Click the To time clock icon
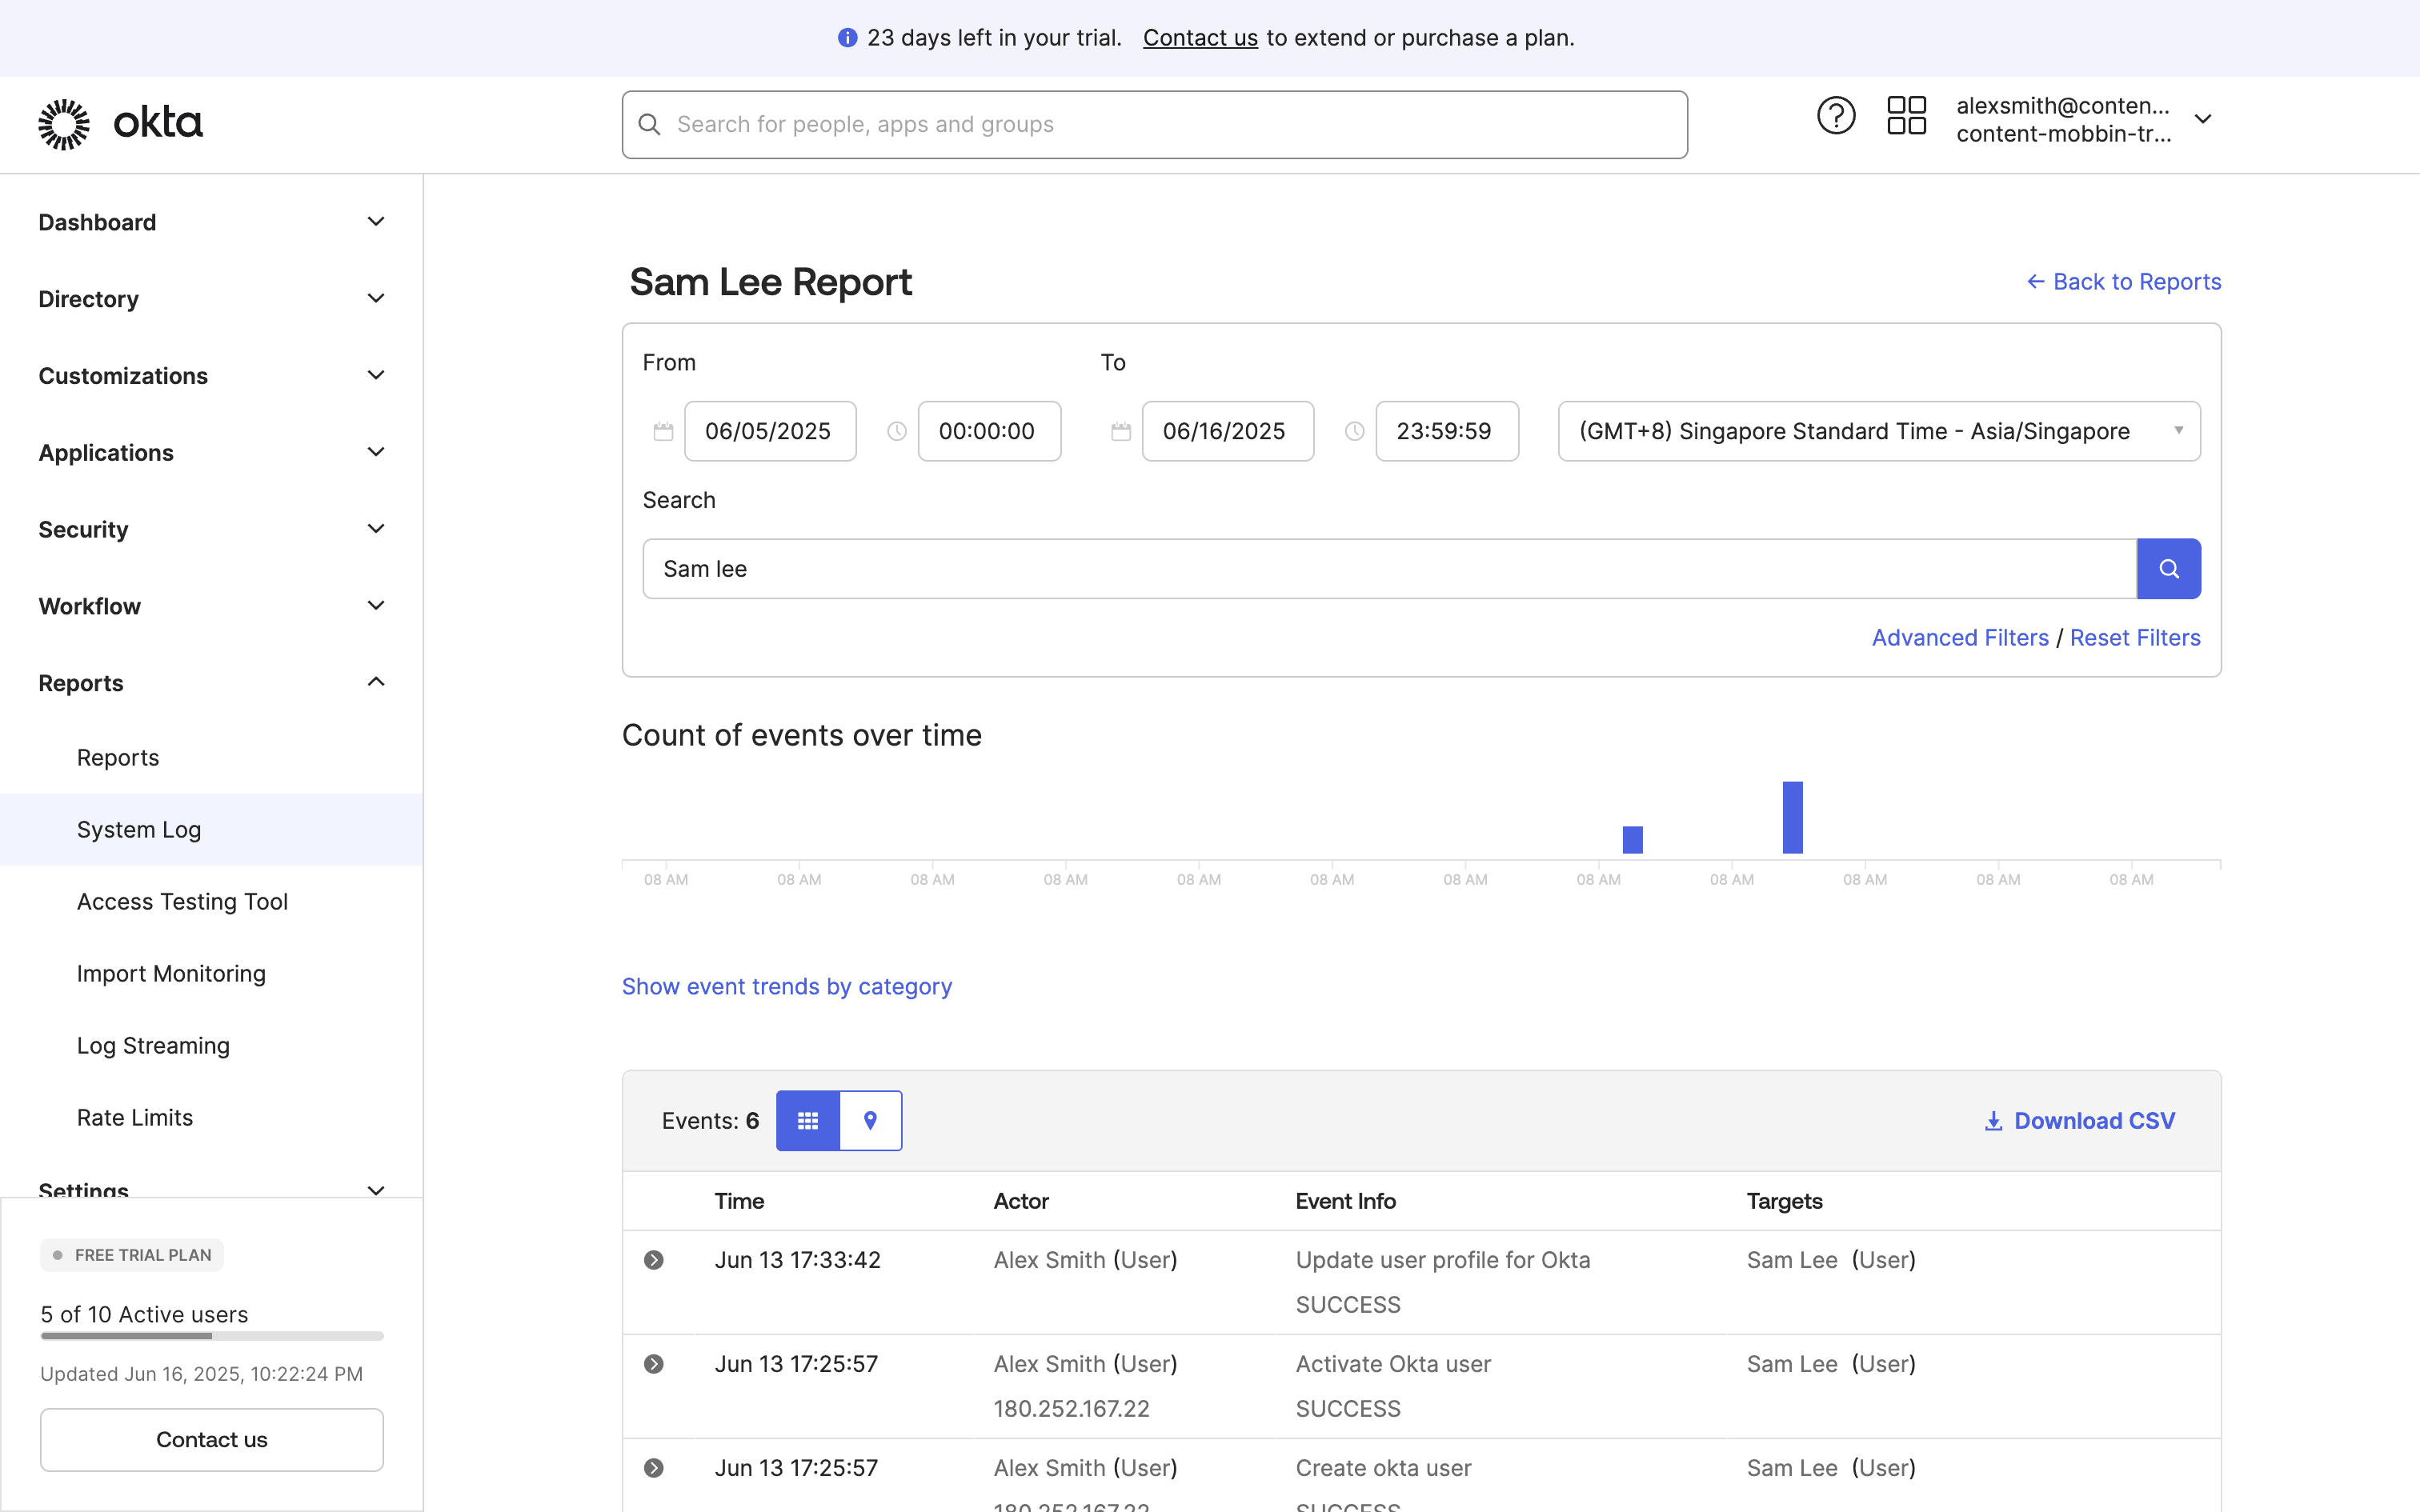This screenshot has height=1512, width=2420. pyautogui.click(x=1354, y=431)
